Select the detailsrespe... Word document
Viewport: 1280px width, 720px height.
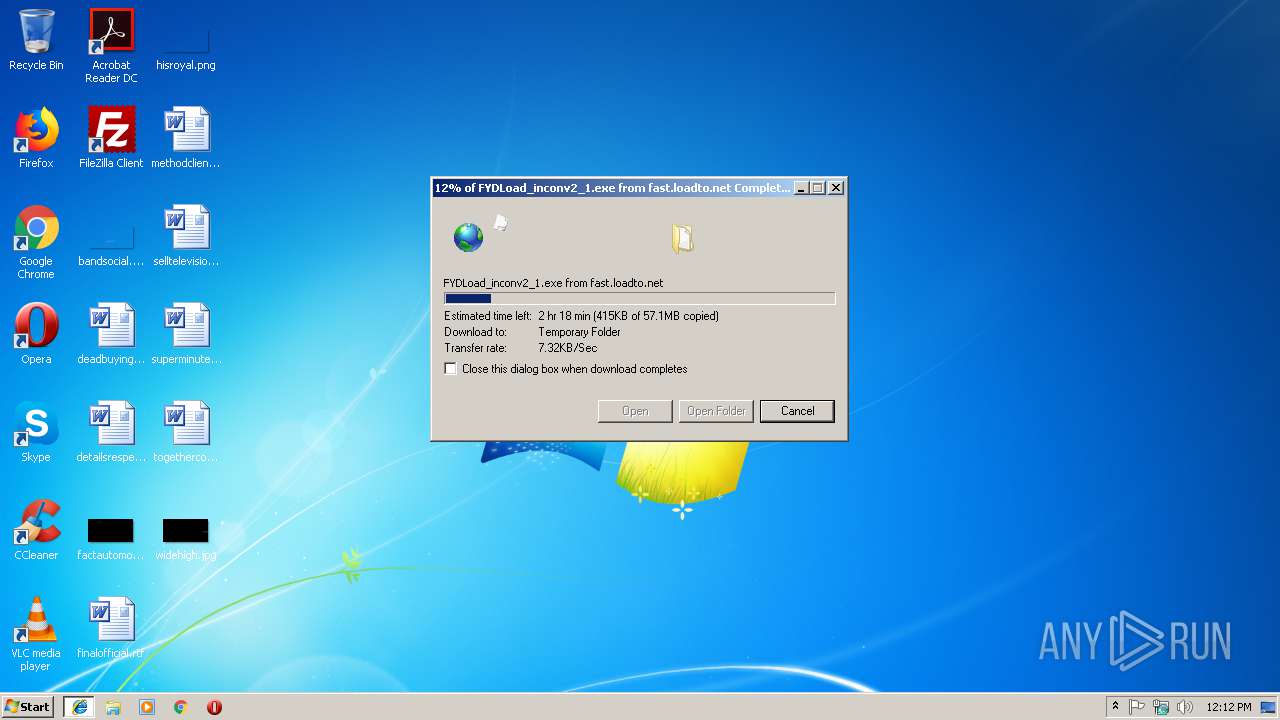pos(111,432)
